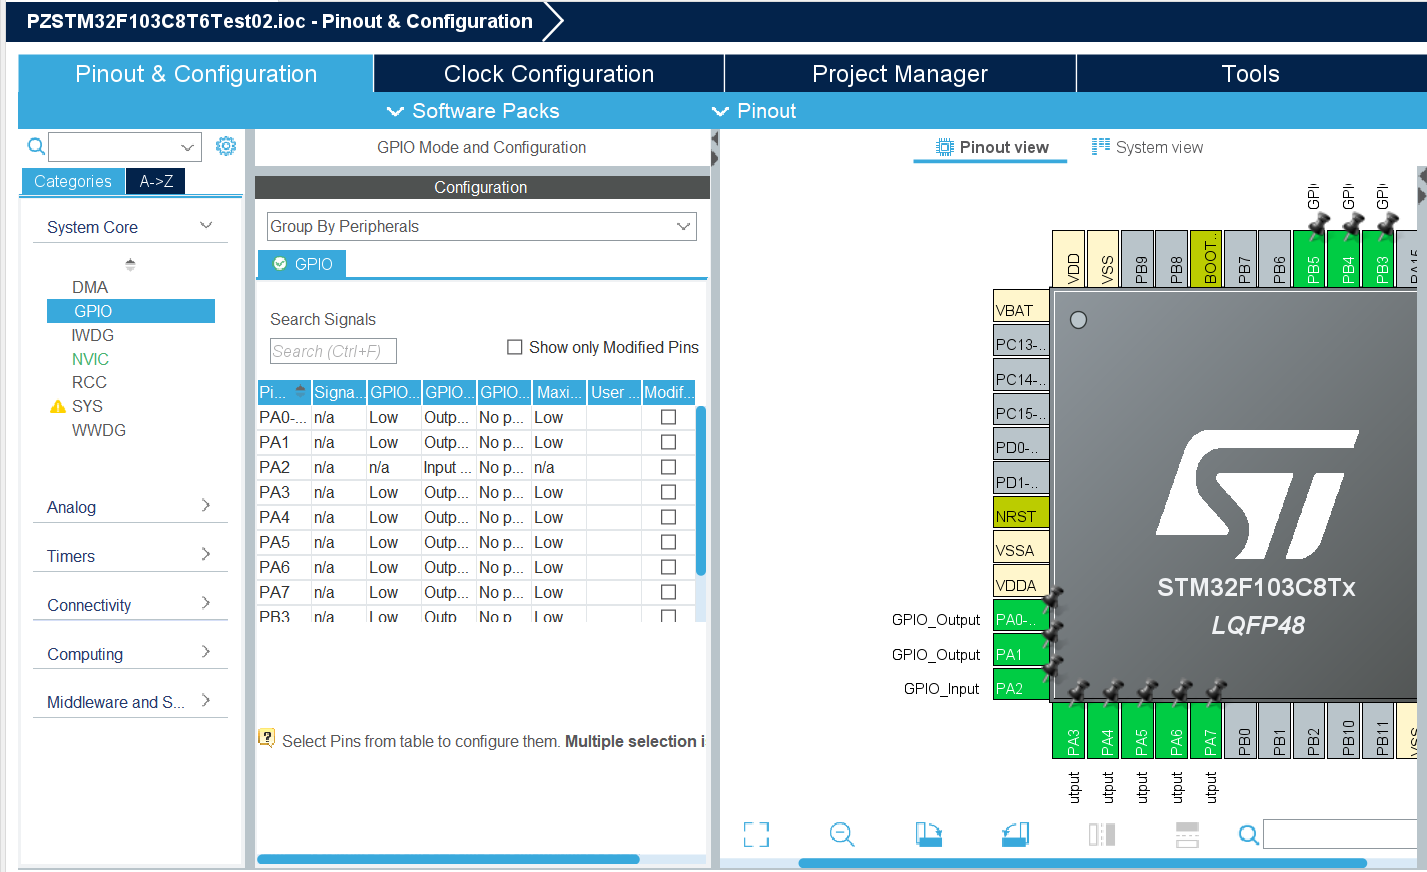Click the horizontal split view icon
The height and width of the screenshot is (872, 1427).
[x=1188, y=834]
